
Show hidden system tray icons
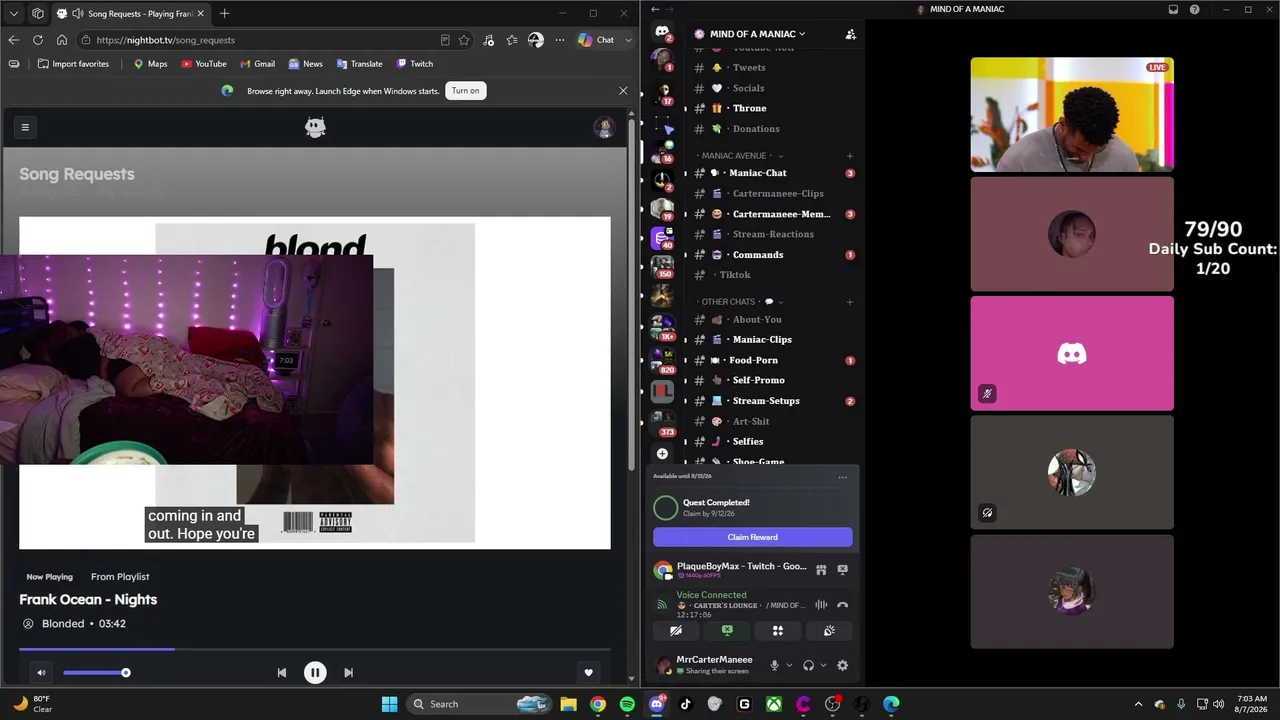(1138, 704)
